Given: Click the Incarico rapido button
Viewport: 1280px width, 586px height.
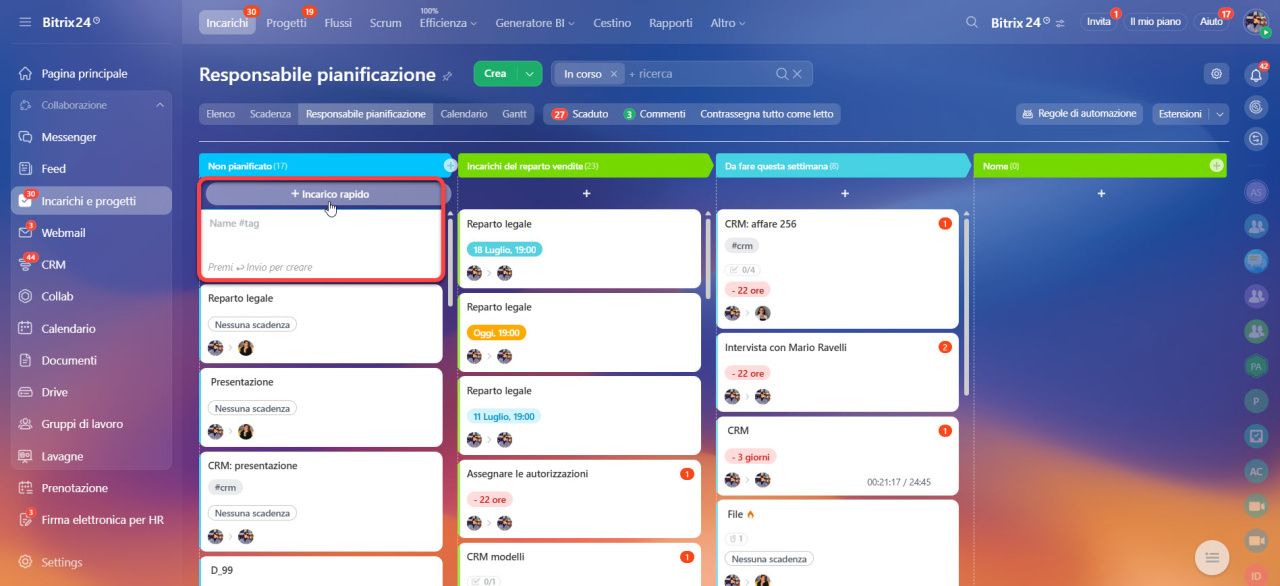Looking at the screenshot, I should 330,194.
